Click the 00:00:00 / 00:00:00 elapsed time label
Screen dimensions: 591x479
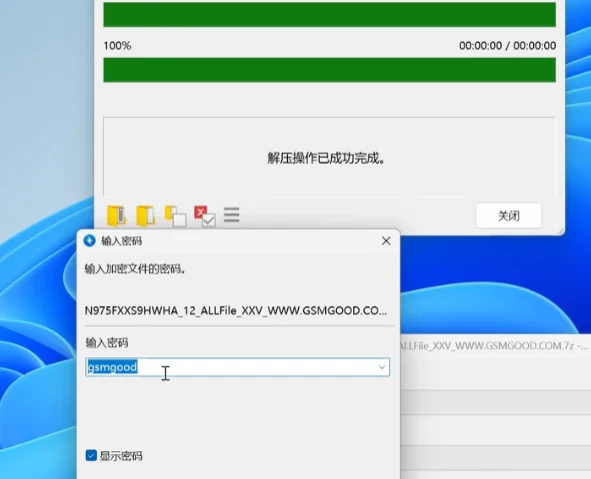point(507,46)
